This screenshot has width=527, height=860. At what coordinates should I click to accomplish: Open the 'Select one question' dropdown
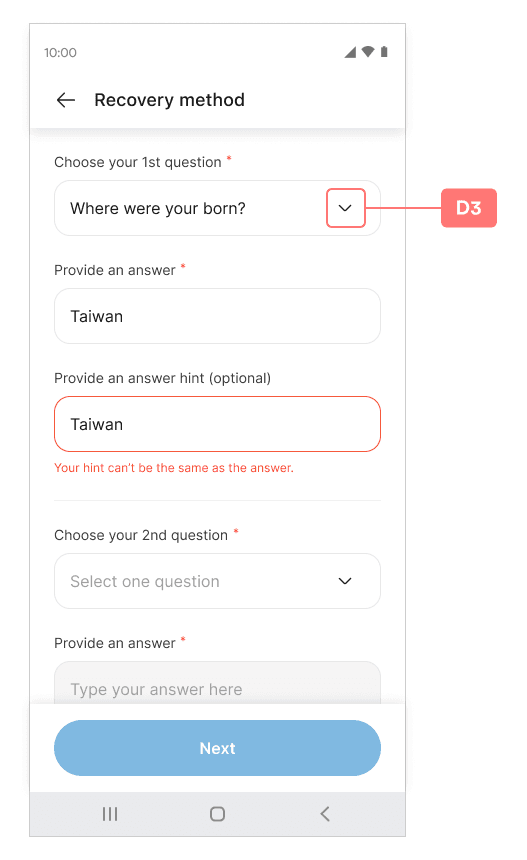tap(217, 581)
